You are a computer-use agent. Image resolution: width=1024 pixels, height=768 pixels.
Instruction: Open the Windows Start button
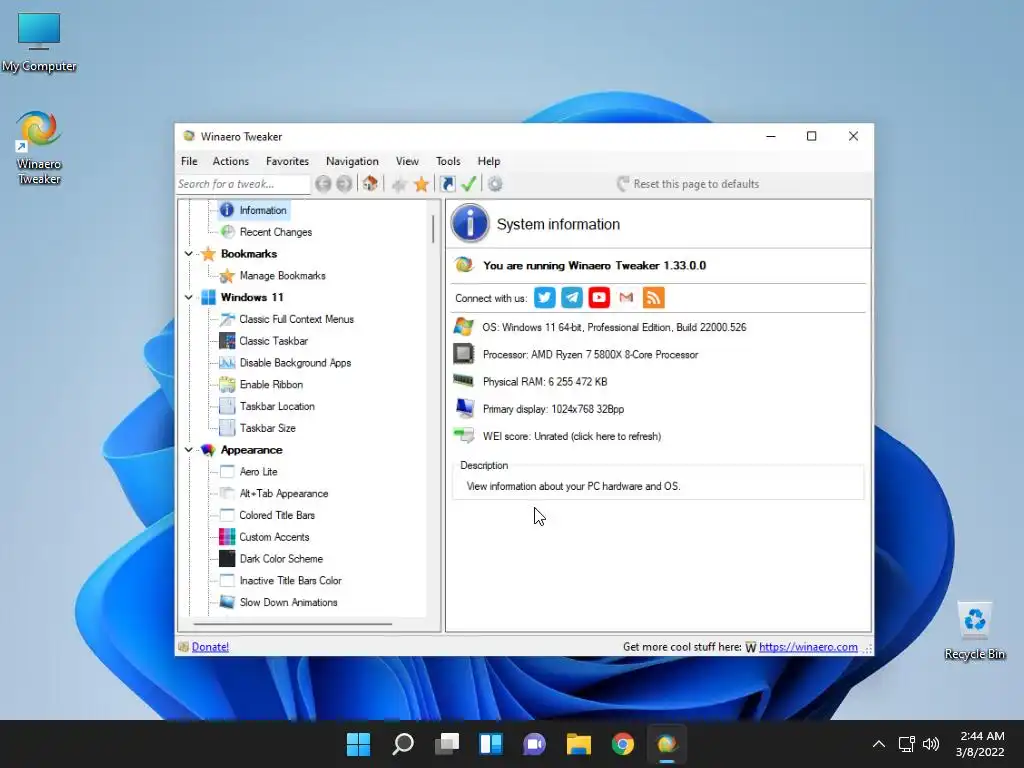(359, 744)
